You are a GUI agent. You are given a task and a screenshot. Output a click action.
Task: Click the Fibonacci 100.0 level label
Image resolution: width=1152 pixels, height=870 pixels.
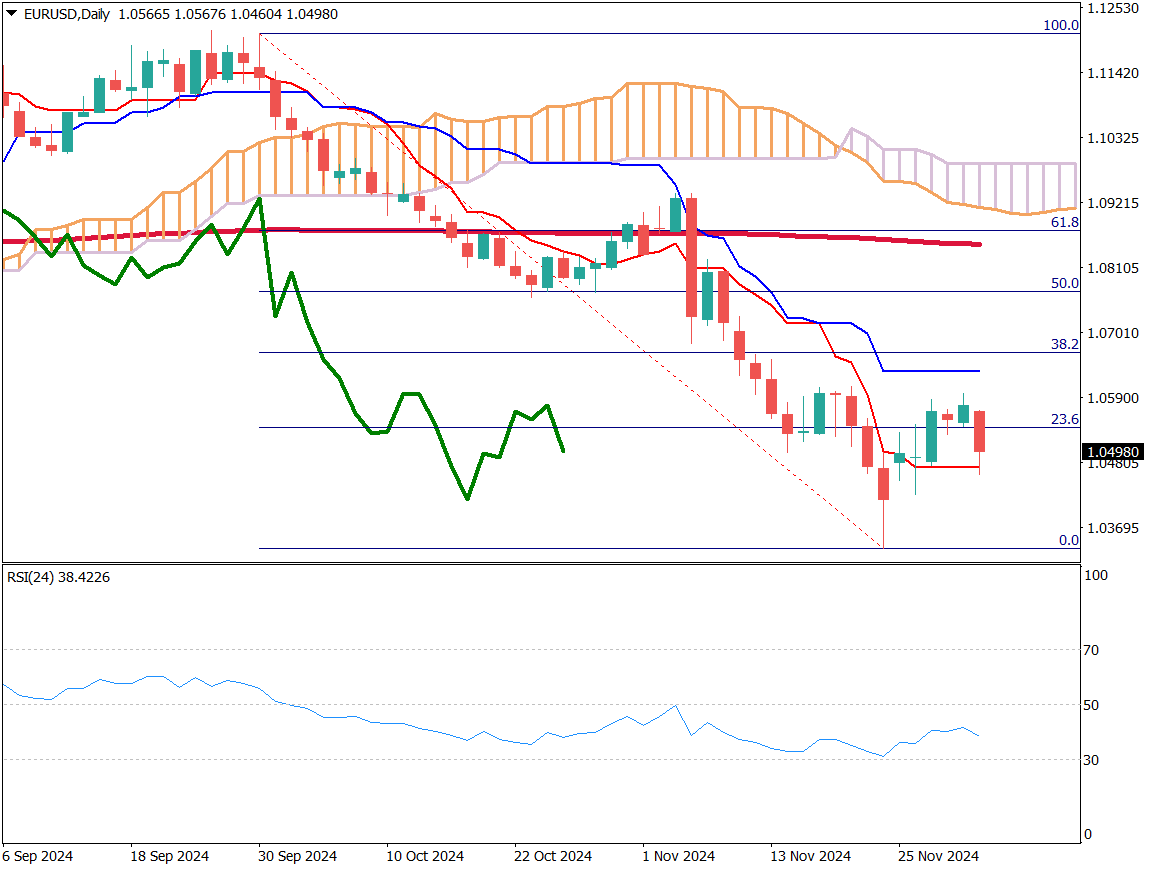click(x=1060, y=25)
